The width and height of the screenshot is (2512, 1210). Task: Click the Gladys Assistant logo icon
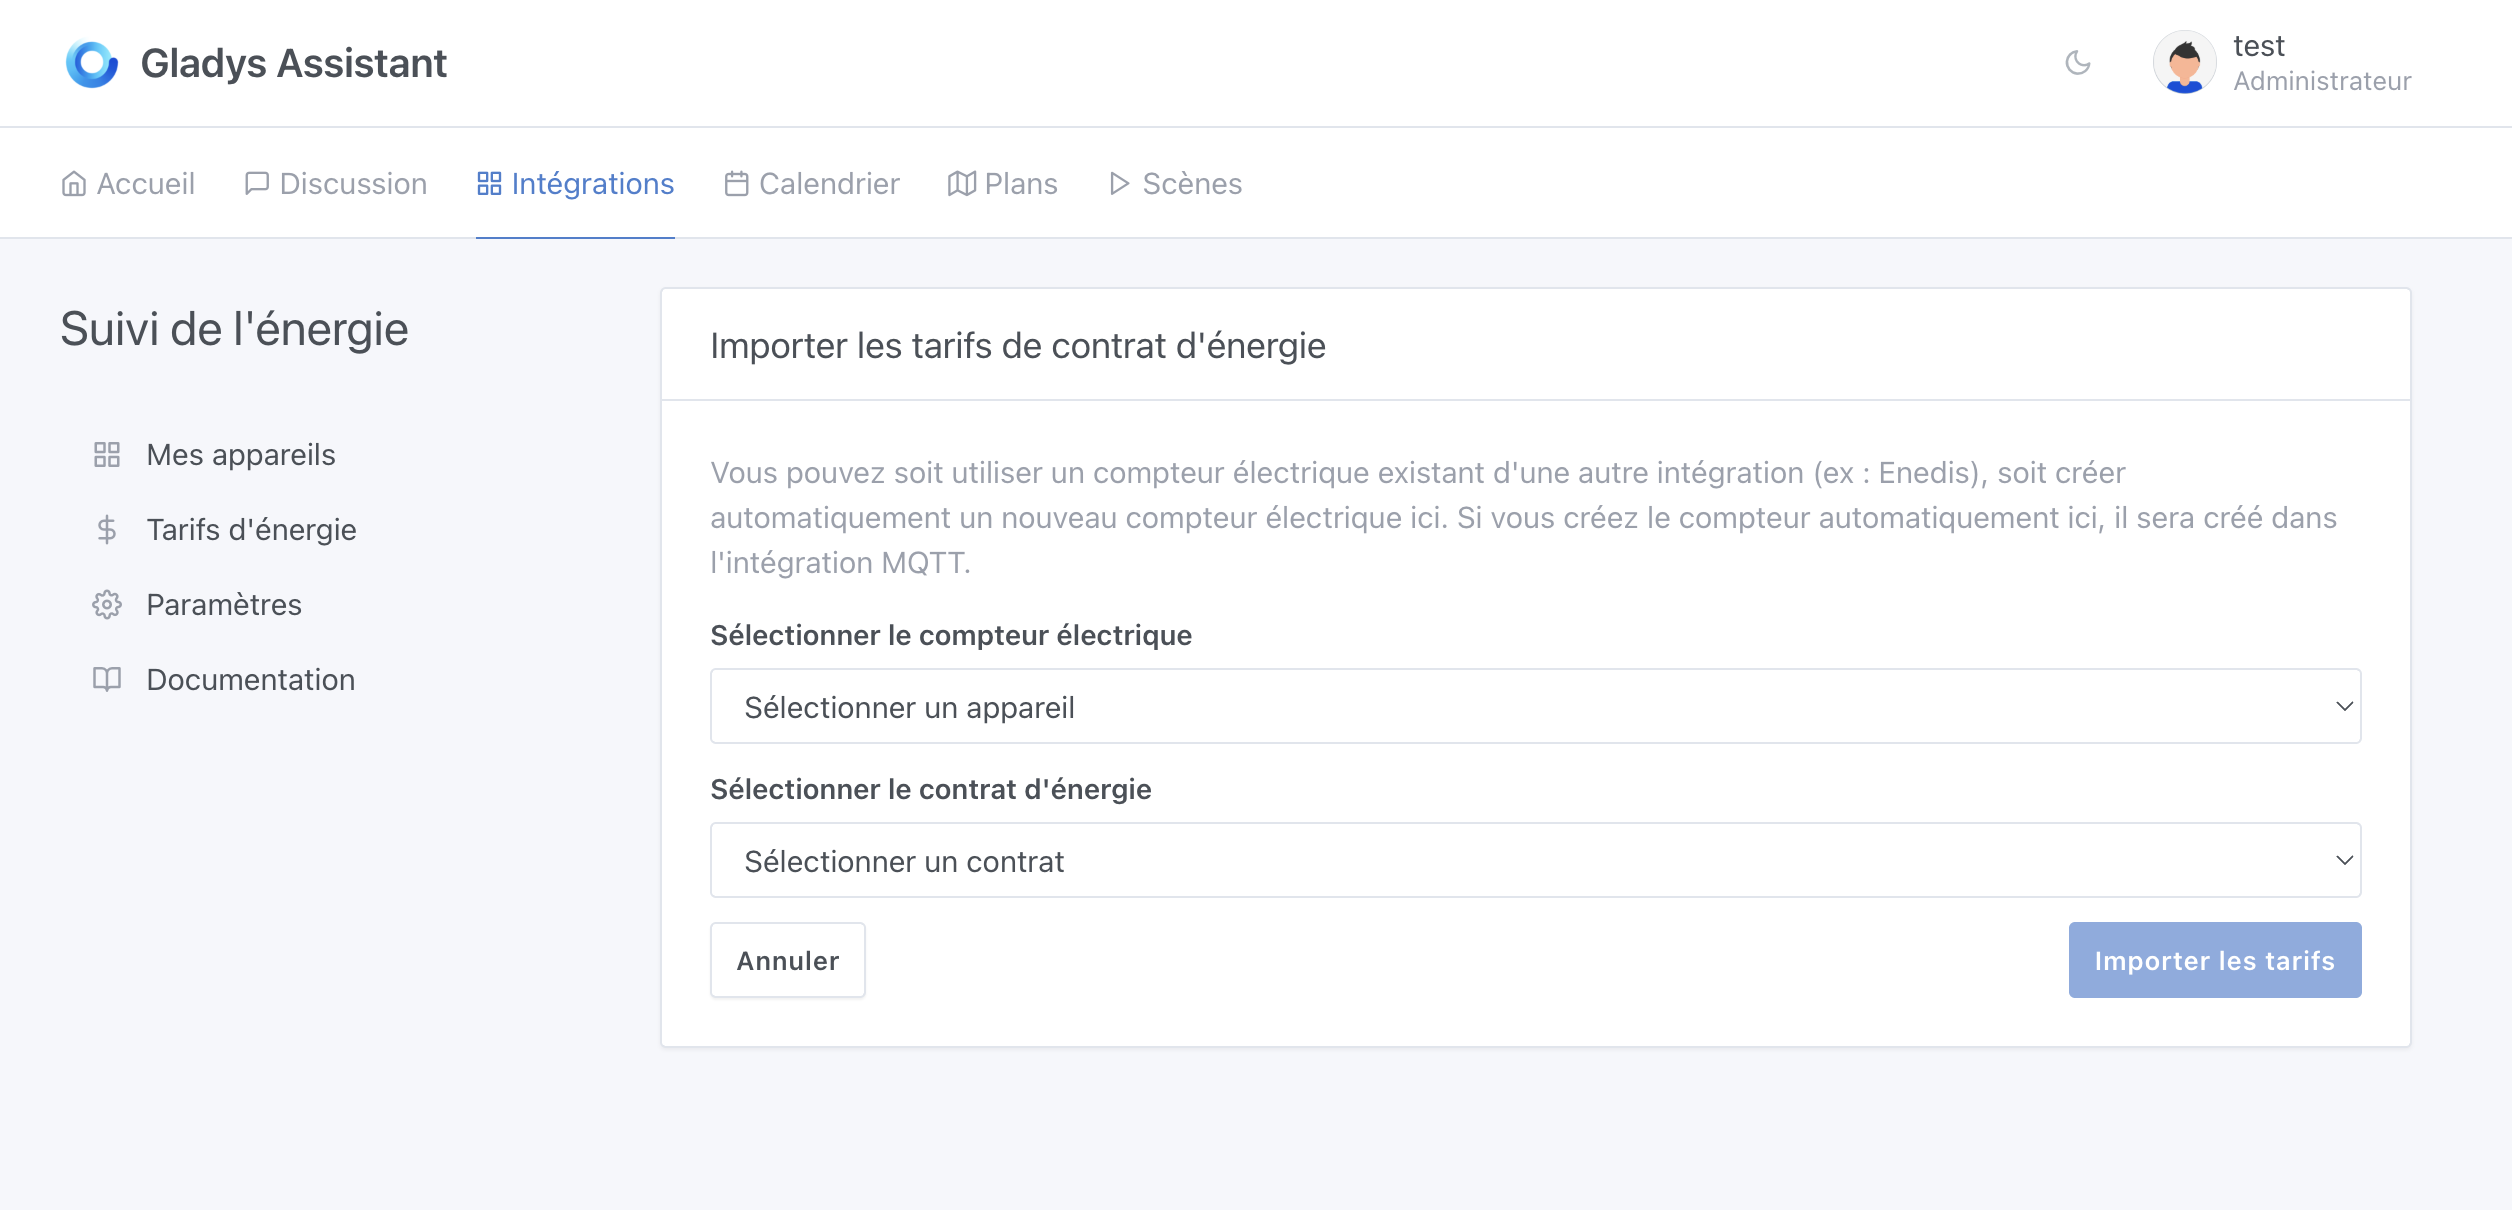click(x=91, y=64)
